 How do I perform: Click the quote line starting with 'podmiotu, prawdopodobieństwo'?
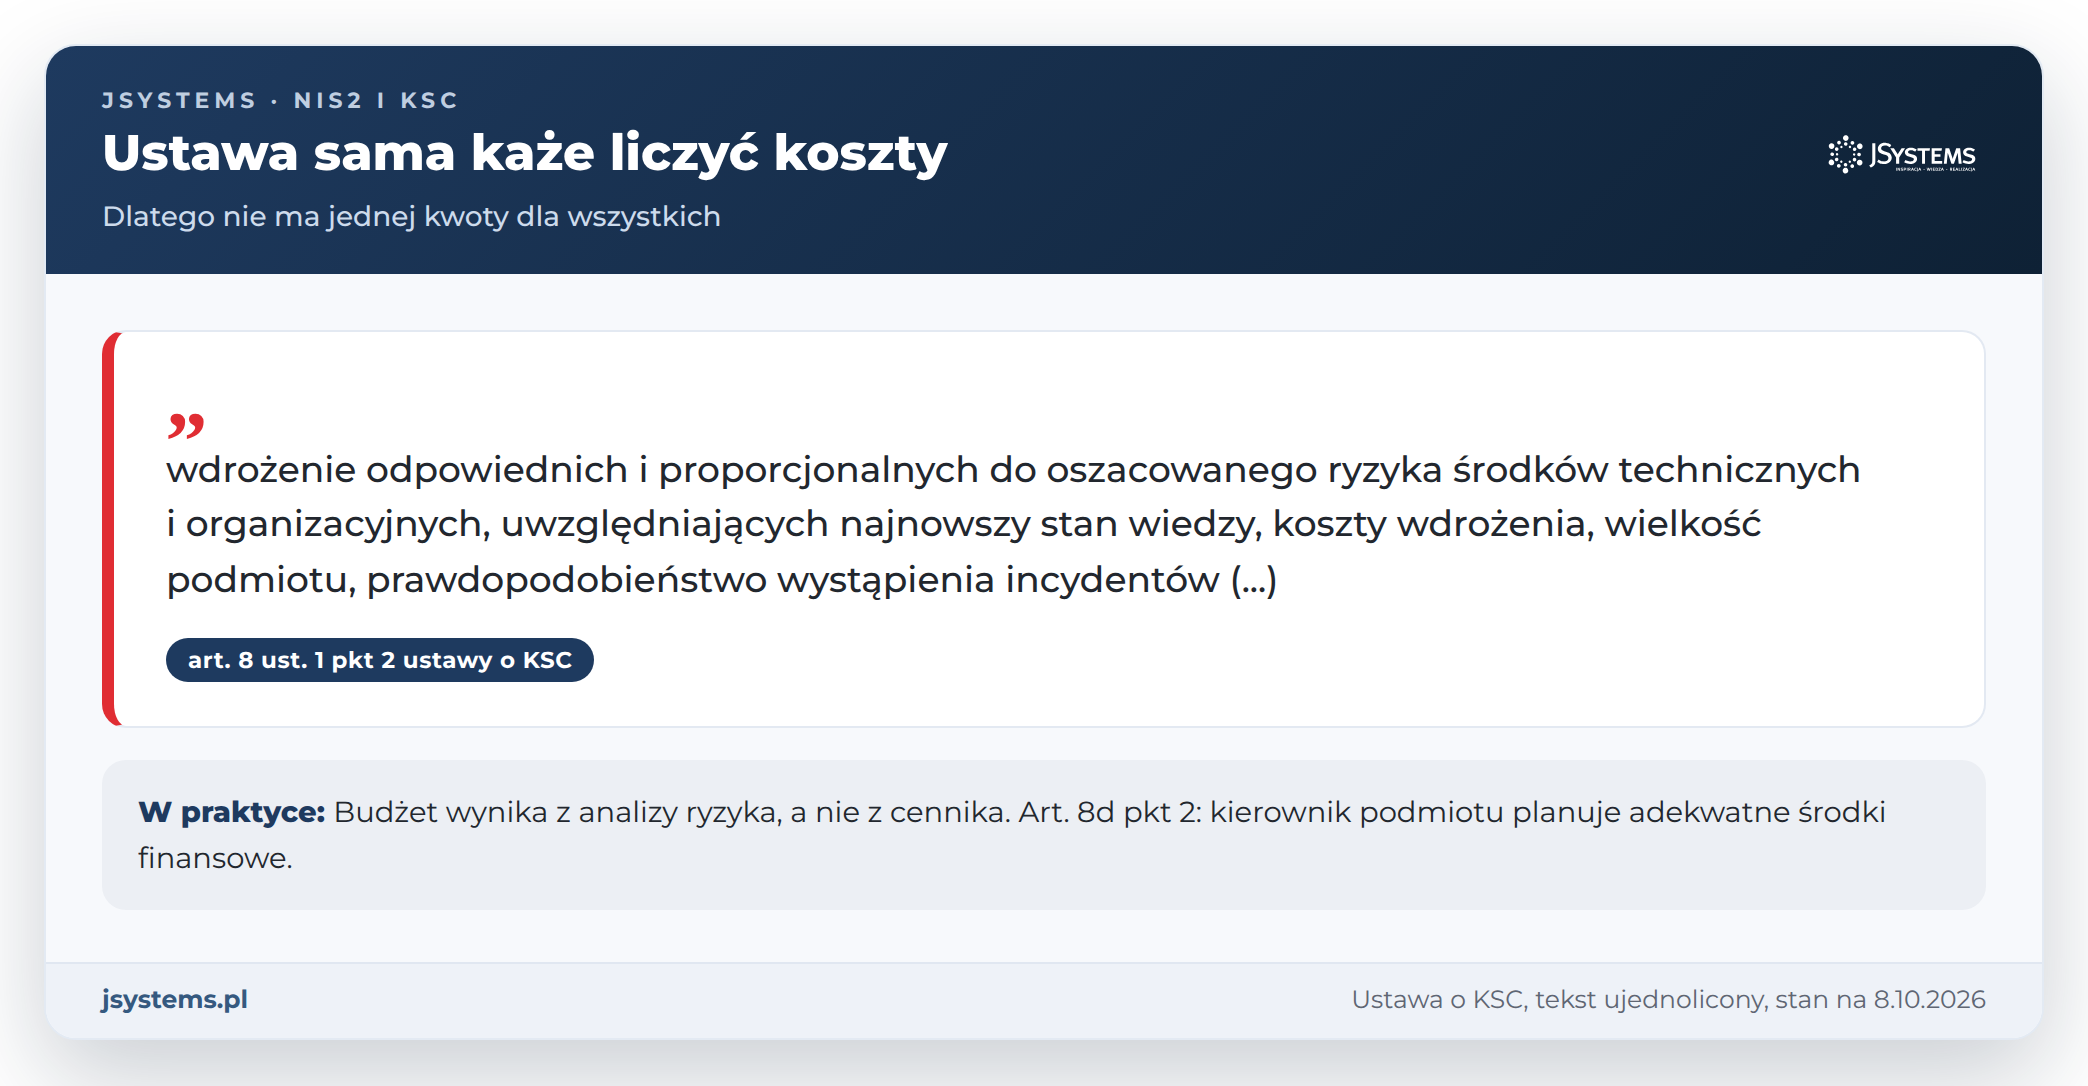[722, 580]
